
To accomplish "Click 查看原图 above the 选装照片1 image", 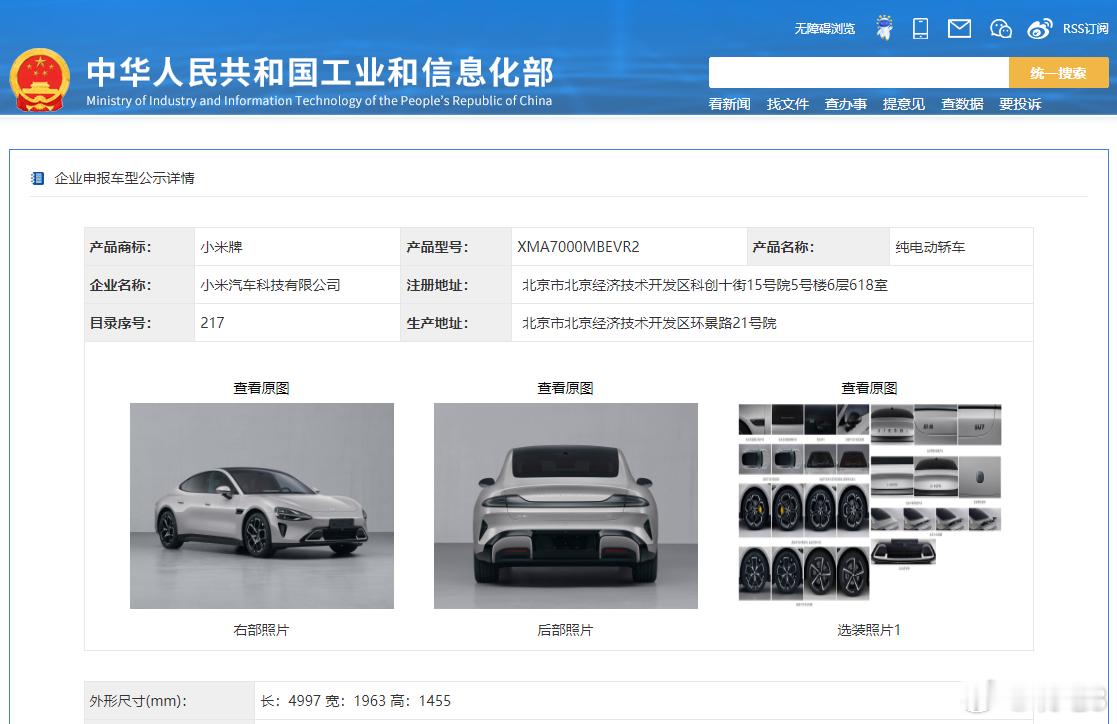I will [869, 388].
